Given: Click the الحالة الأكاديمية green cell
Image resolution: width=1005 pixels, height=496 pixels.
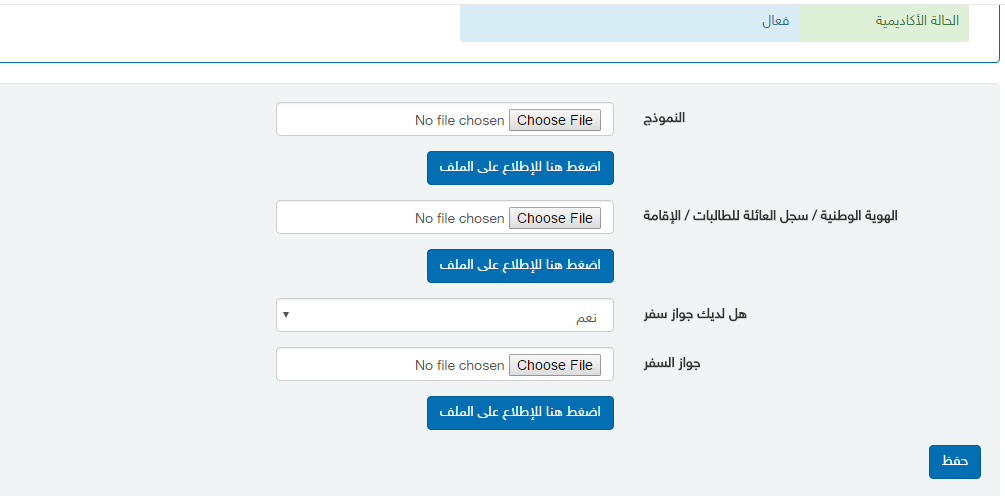Looking at the screenshot, I should (884, 23).
